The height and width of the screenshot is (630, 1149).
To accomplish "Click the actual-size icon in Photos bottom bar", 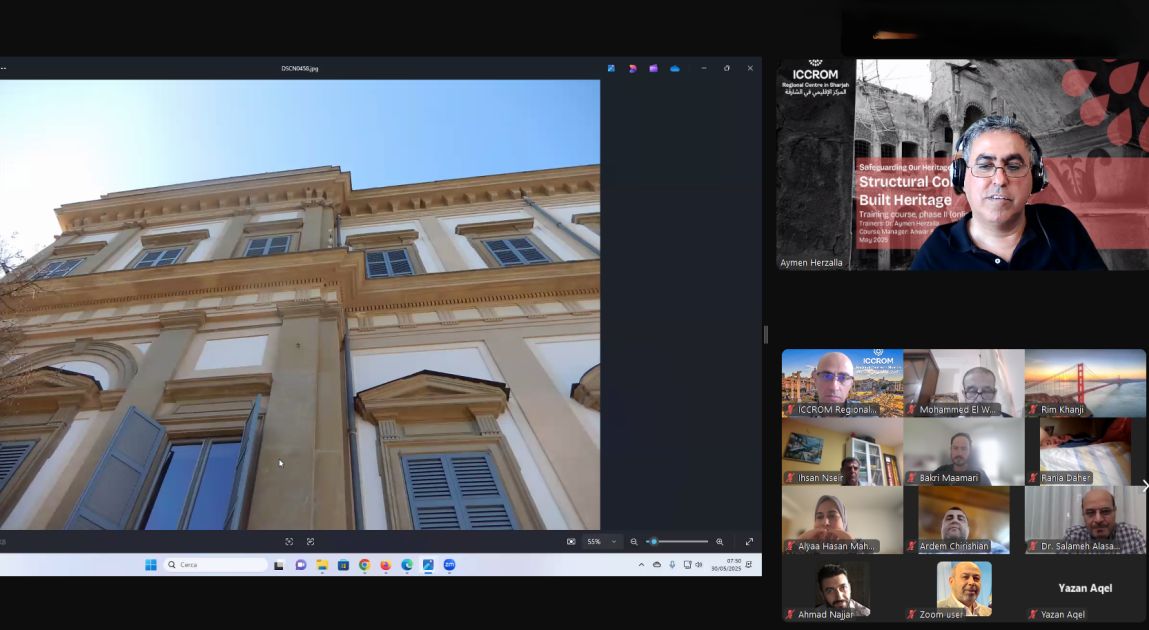I will (311, 541).
